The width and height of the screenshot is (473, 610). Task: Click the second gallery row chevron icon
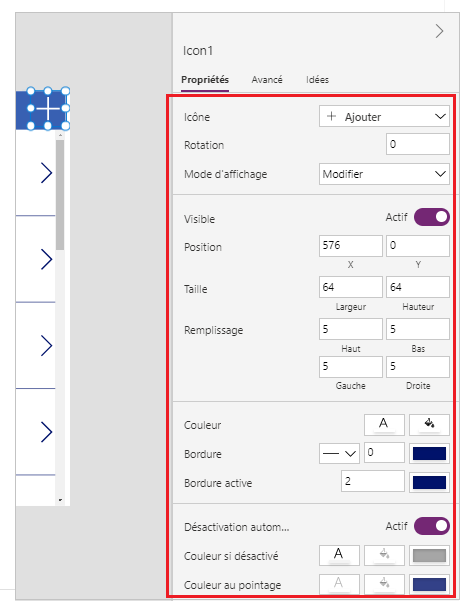point(46,259)
